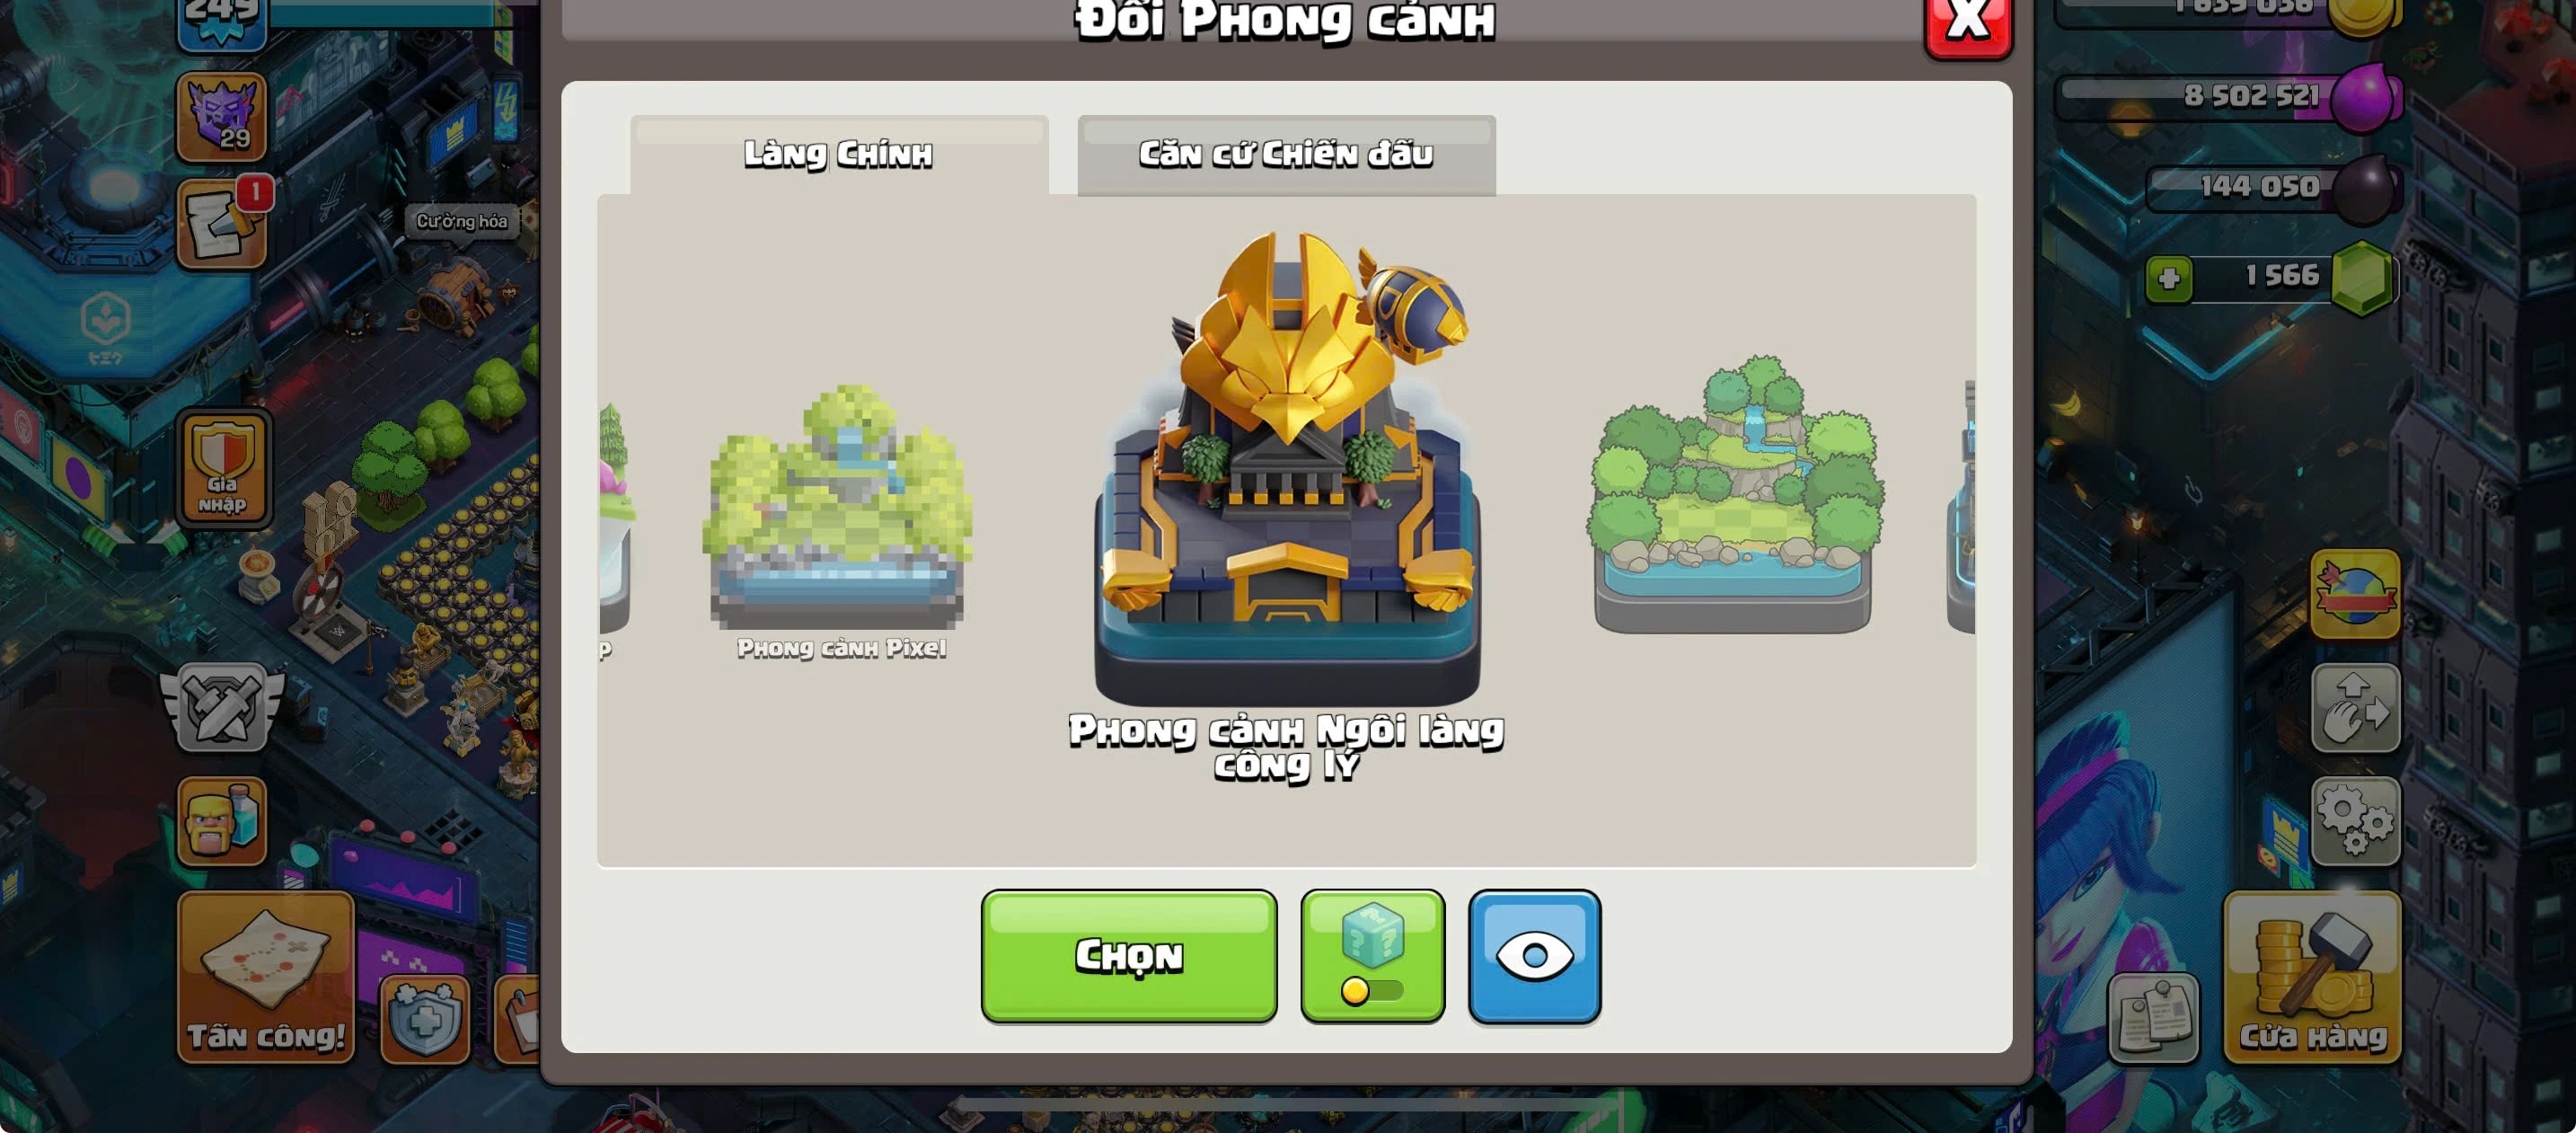Open the crossed swords ranked battle icon

point(222,707)
